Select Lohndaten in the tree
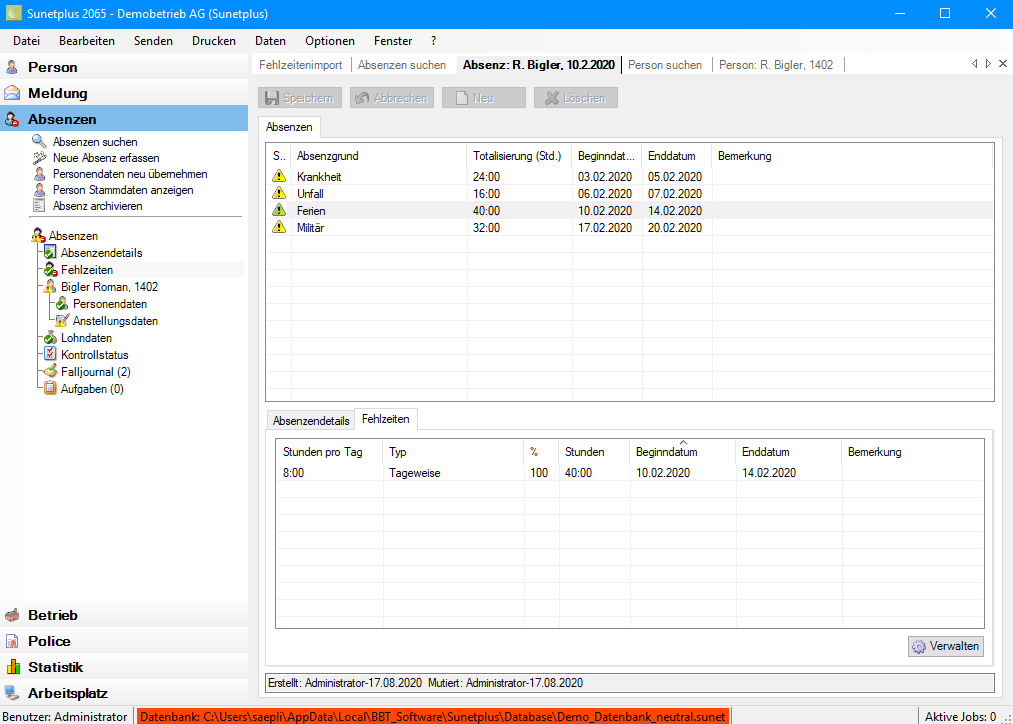The height and width of the screenshot is (724, 1013). [86, 338]
